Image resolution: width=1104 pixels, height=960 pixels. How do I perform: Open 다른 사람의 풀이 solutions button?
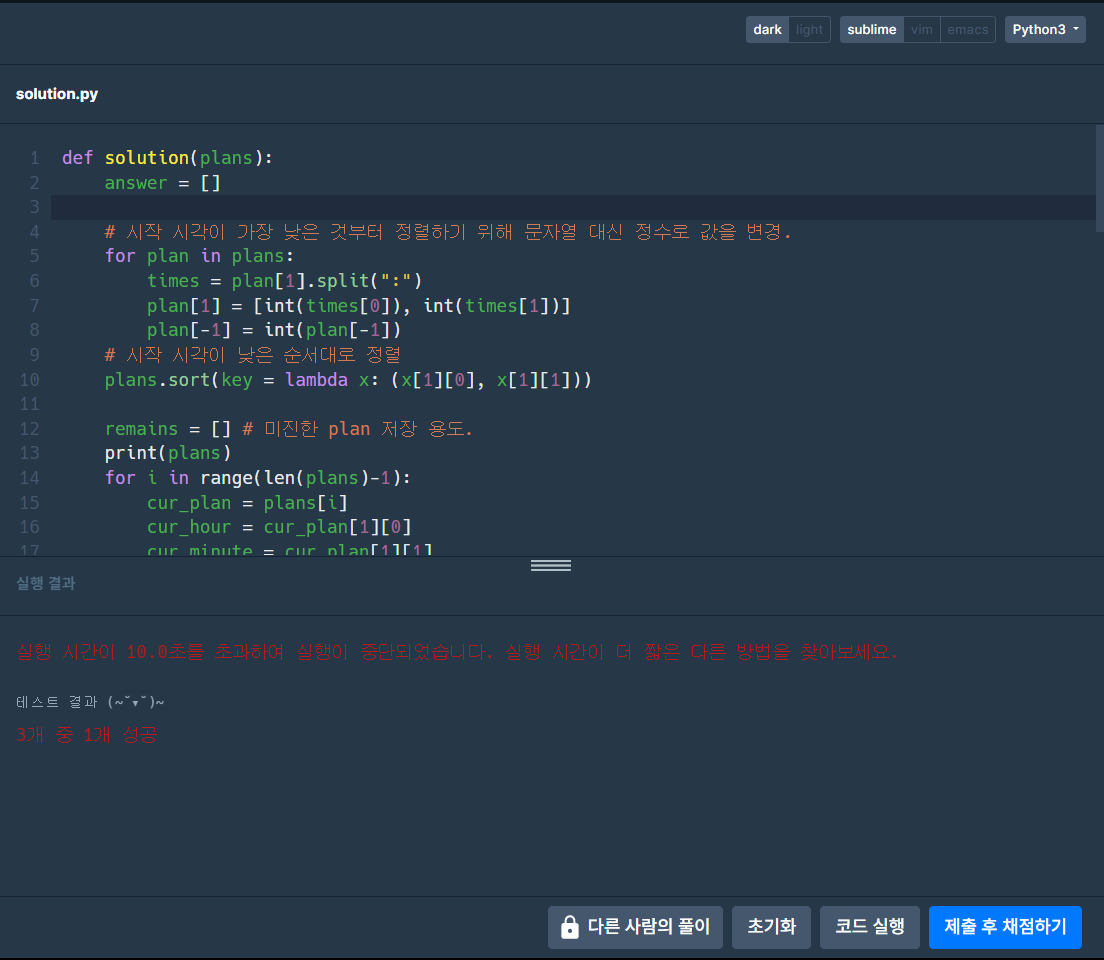635,927
